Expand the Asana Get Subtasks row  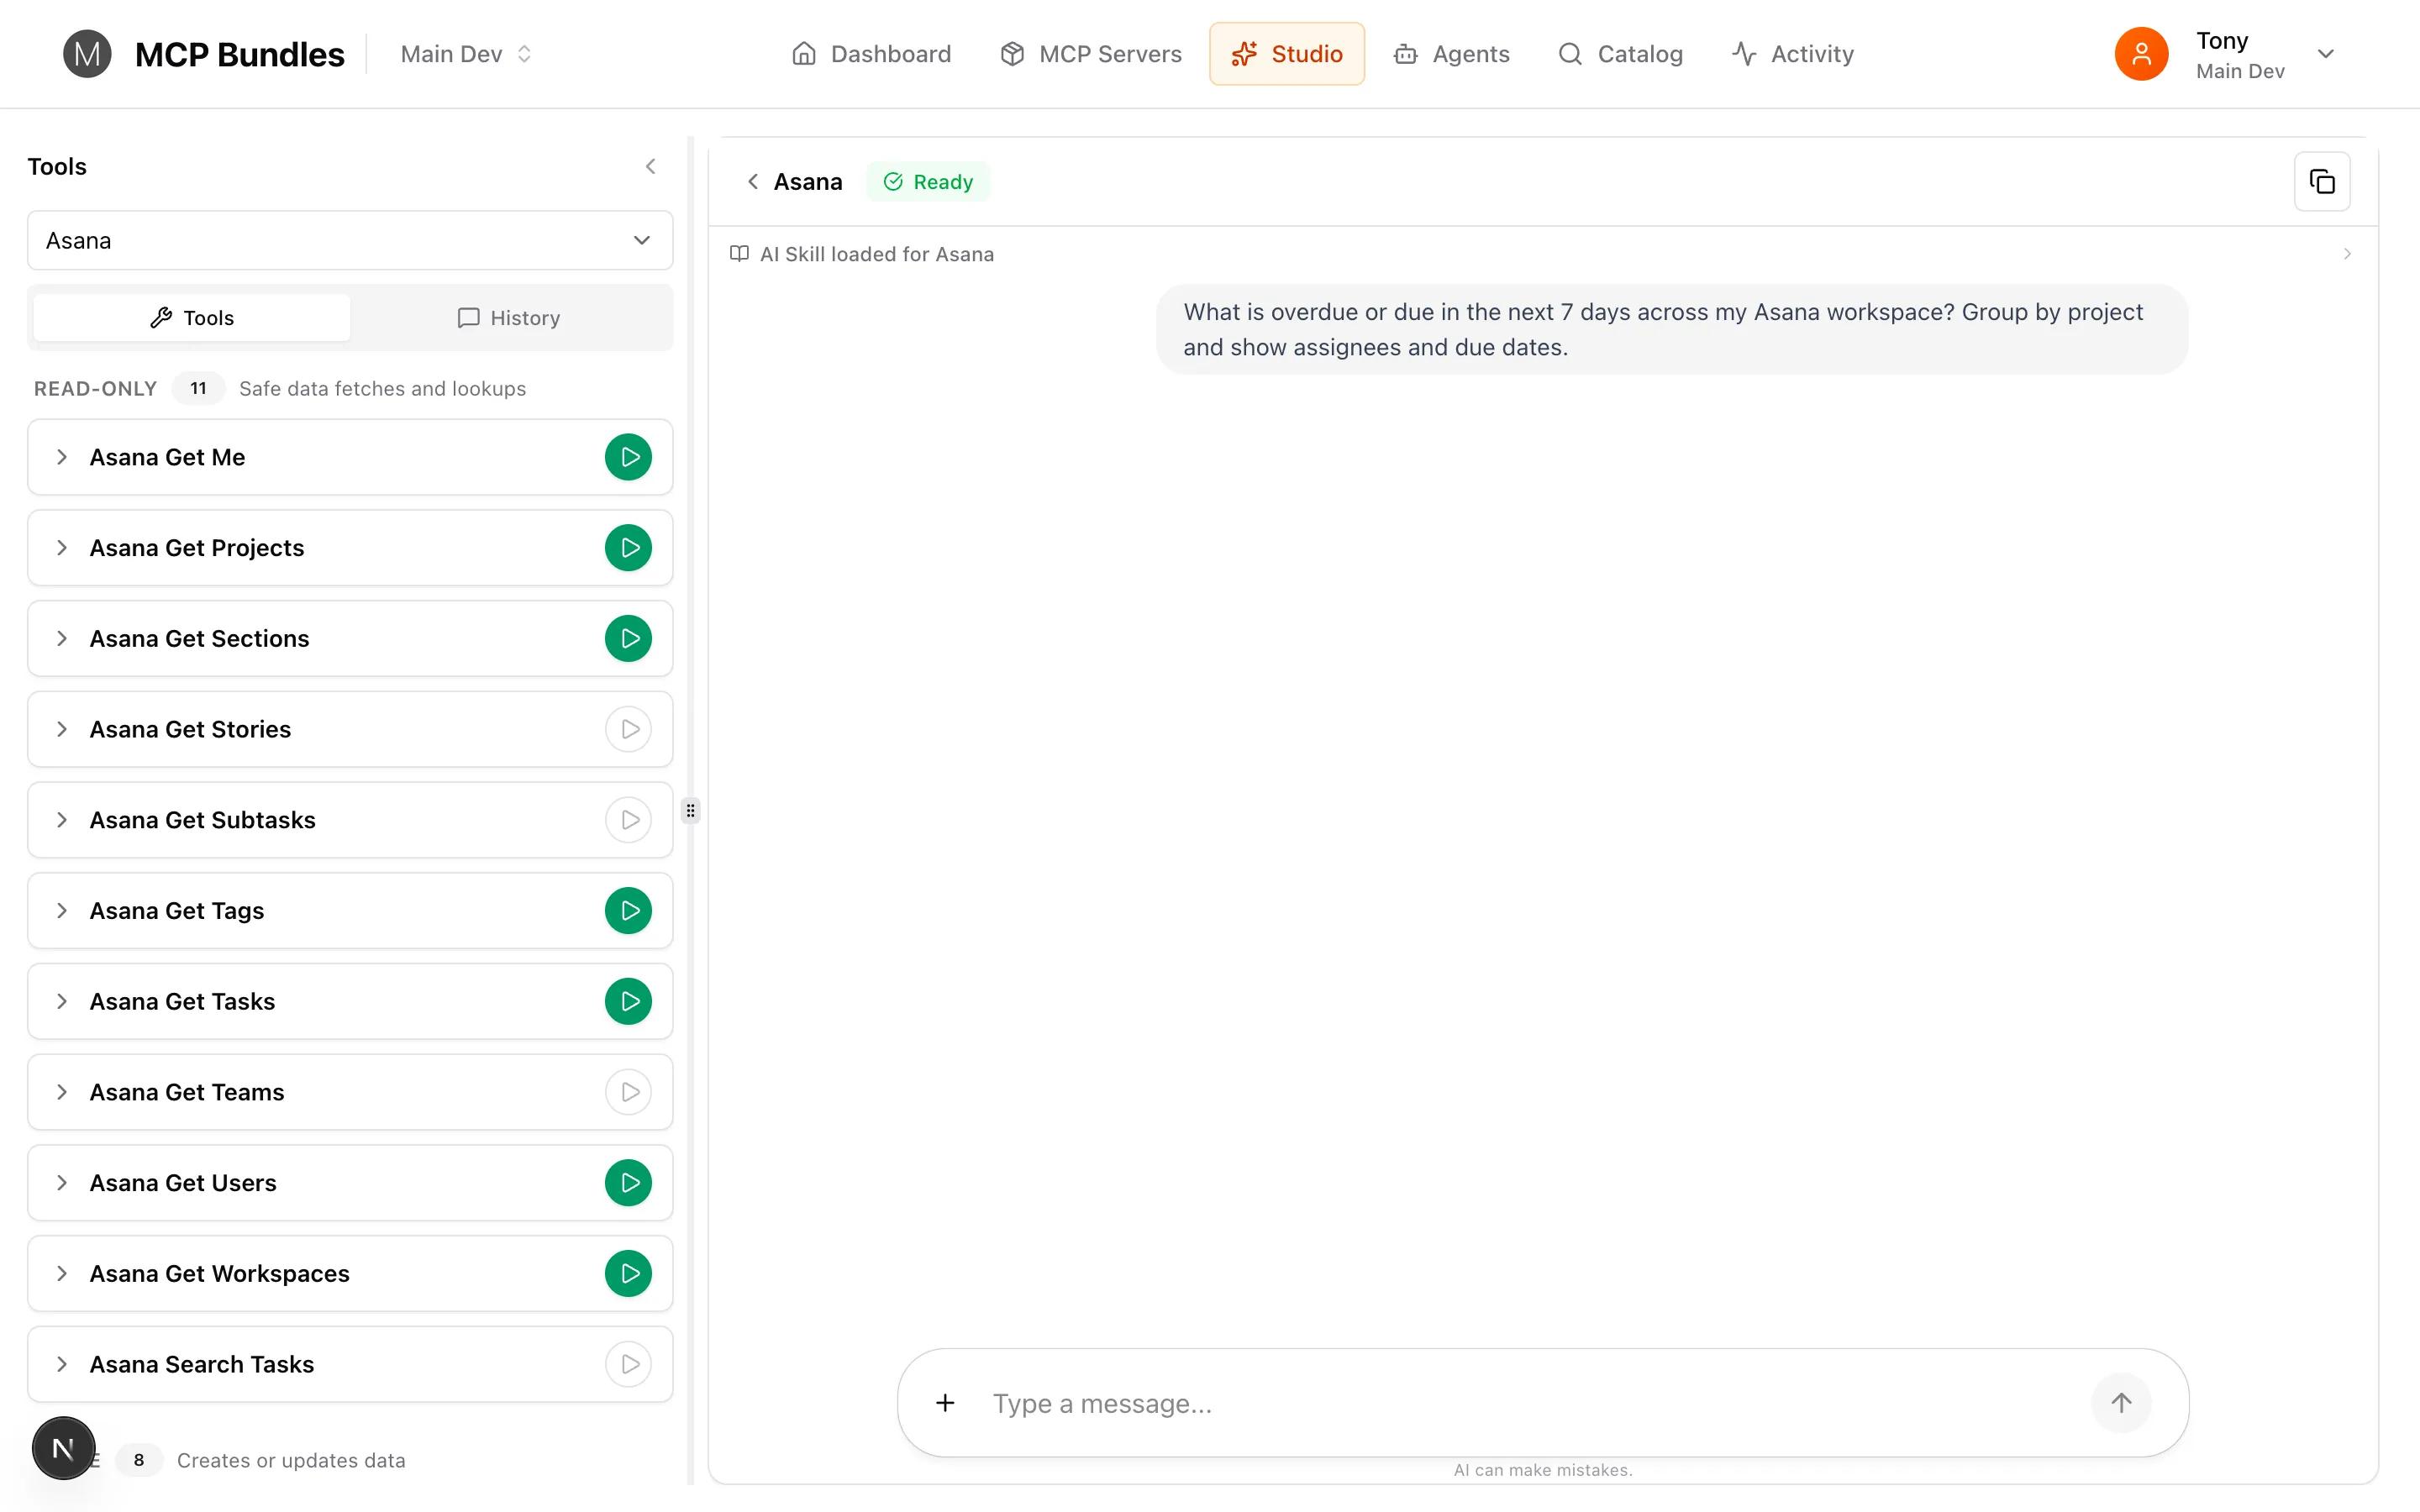coord(62,820)
